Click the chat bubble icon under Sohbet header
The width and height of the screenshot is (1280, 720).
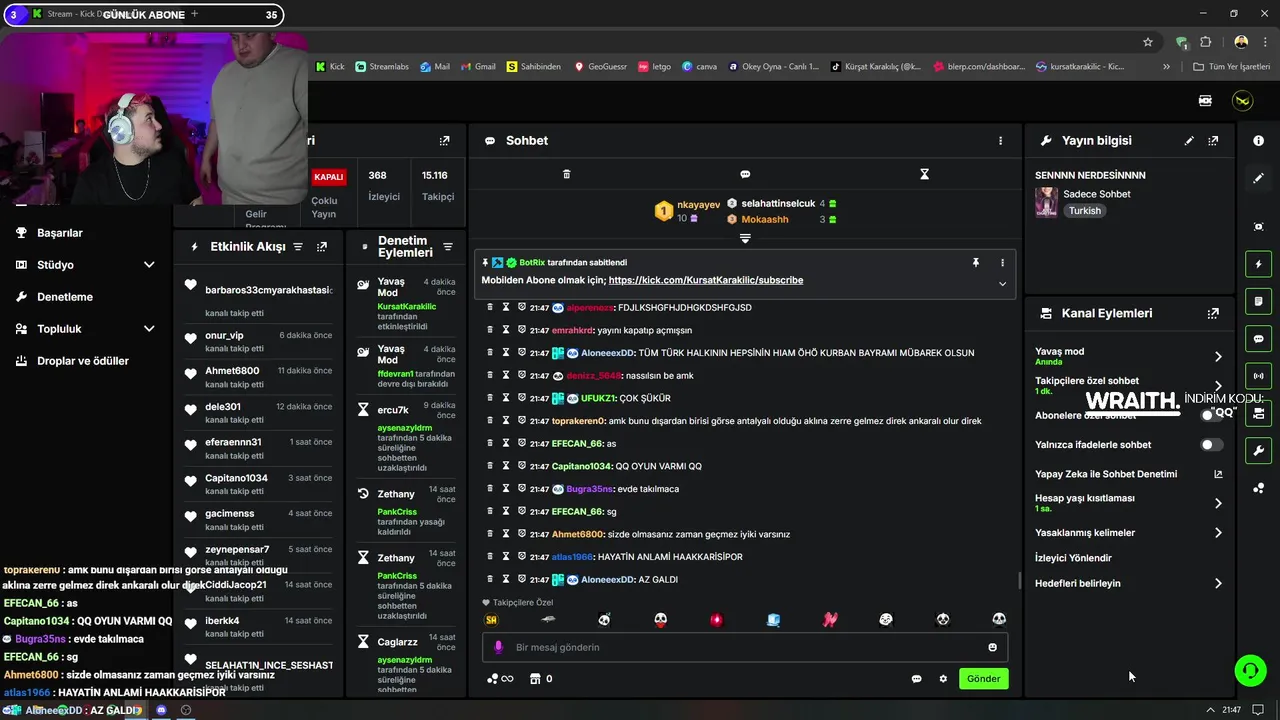click(745, 174)
